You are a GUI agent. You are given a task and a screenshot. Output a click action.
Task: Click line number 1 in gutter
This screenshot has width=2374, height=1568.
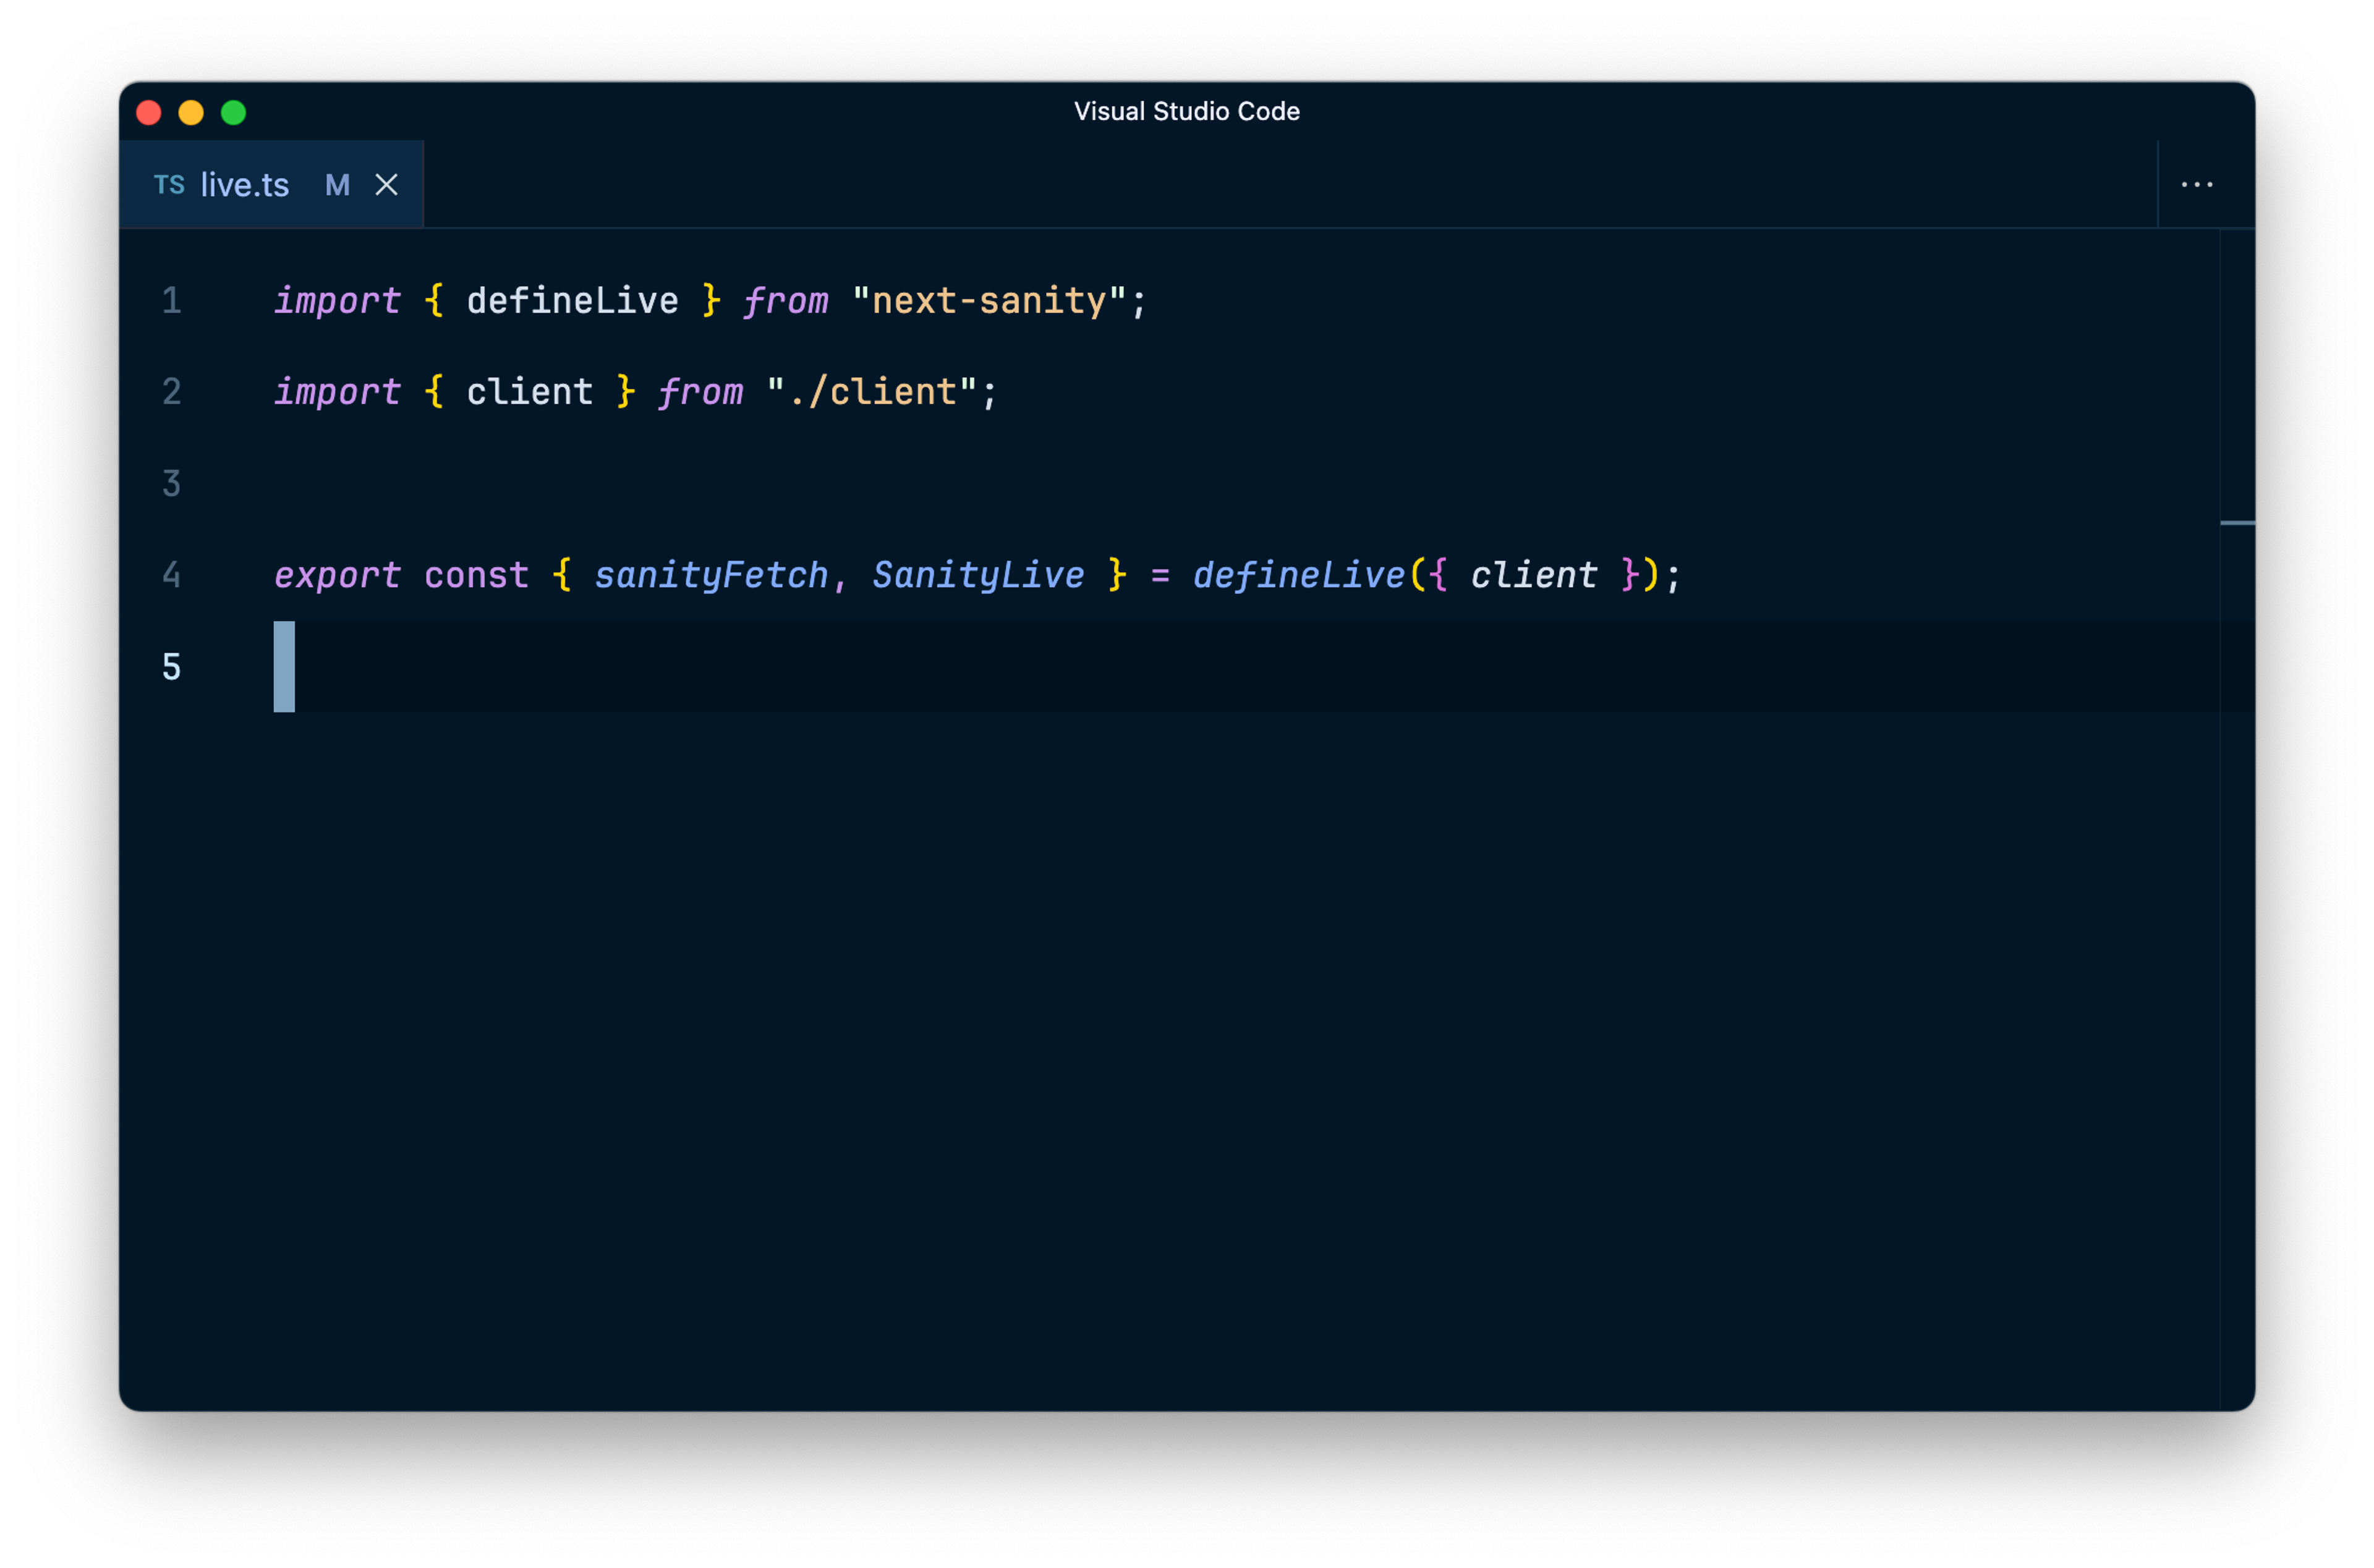click(172, 301)
